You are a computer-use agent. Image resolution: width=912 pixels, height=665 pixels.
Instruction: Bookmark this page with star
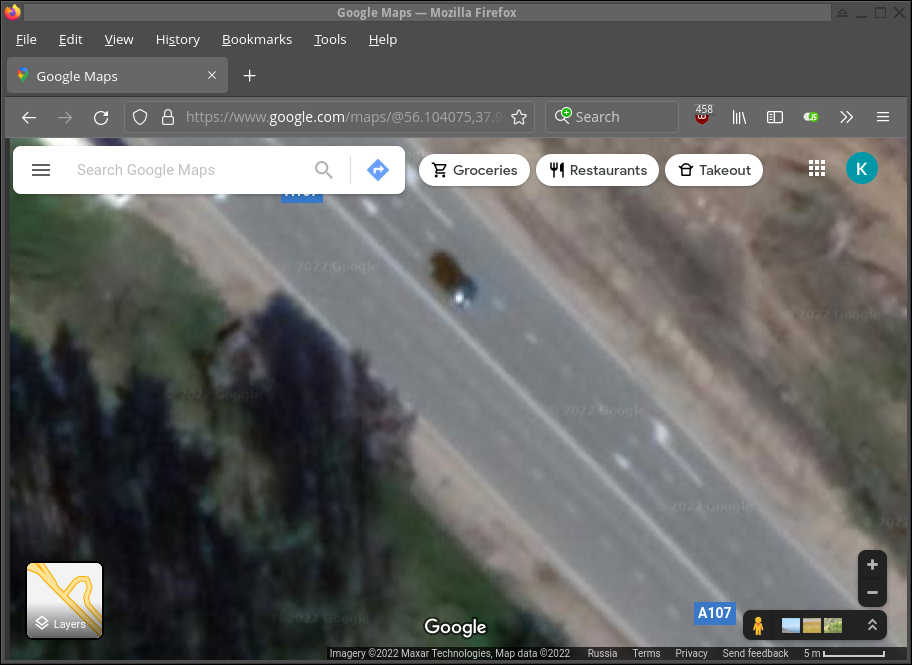(519, 118)
